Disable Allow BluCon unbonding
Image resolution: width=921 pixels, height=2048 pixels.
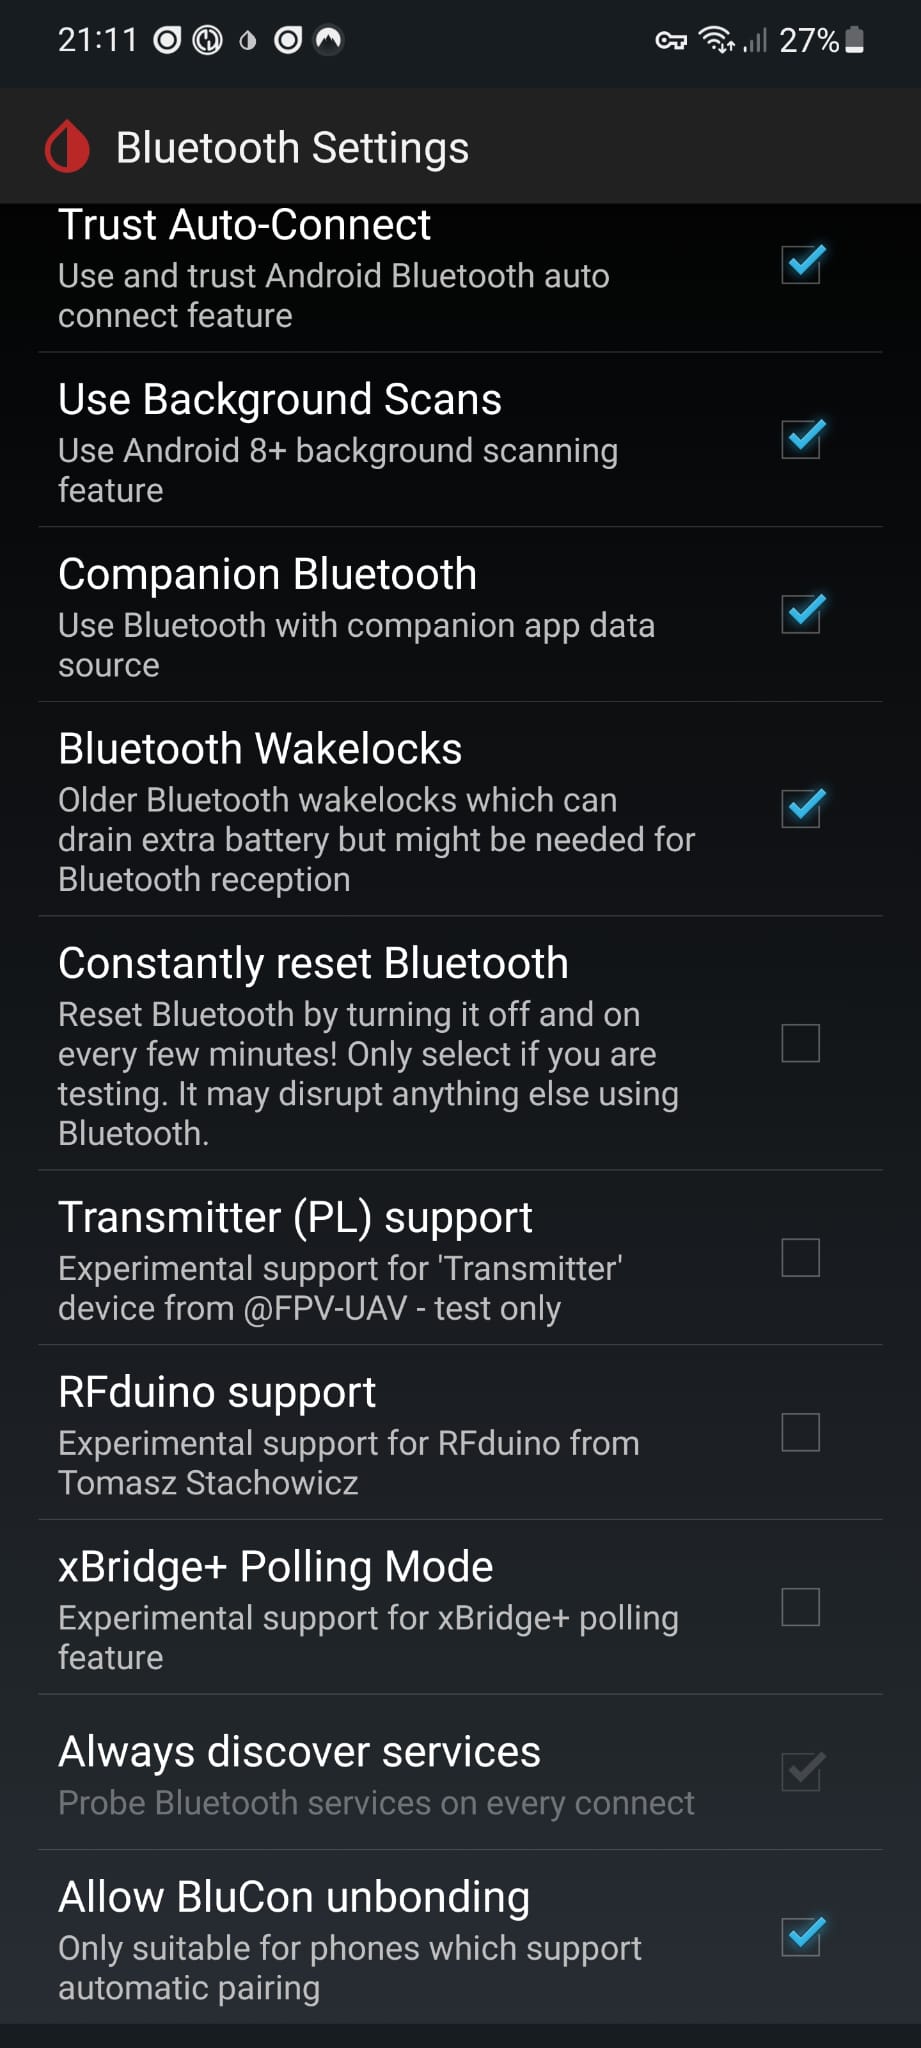click(x=801, y=1935)
